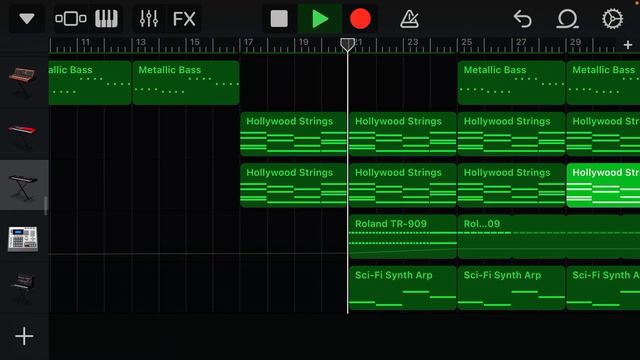Click the playhead marker on the ruler
The height and width of the screenshot is (360, 640).
[347, 44]
